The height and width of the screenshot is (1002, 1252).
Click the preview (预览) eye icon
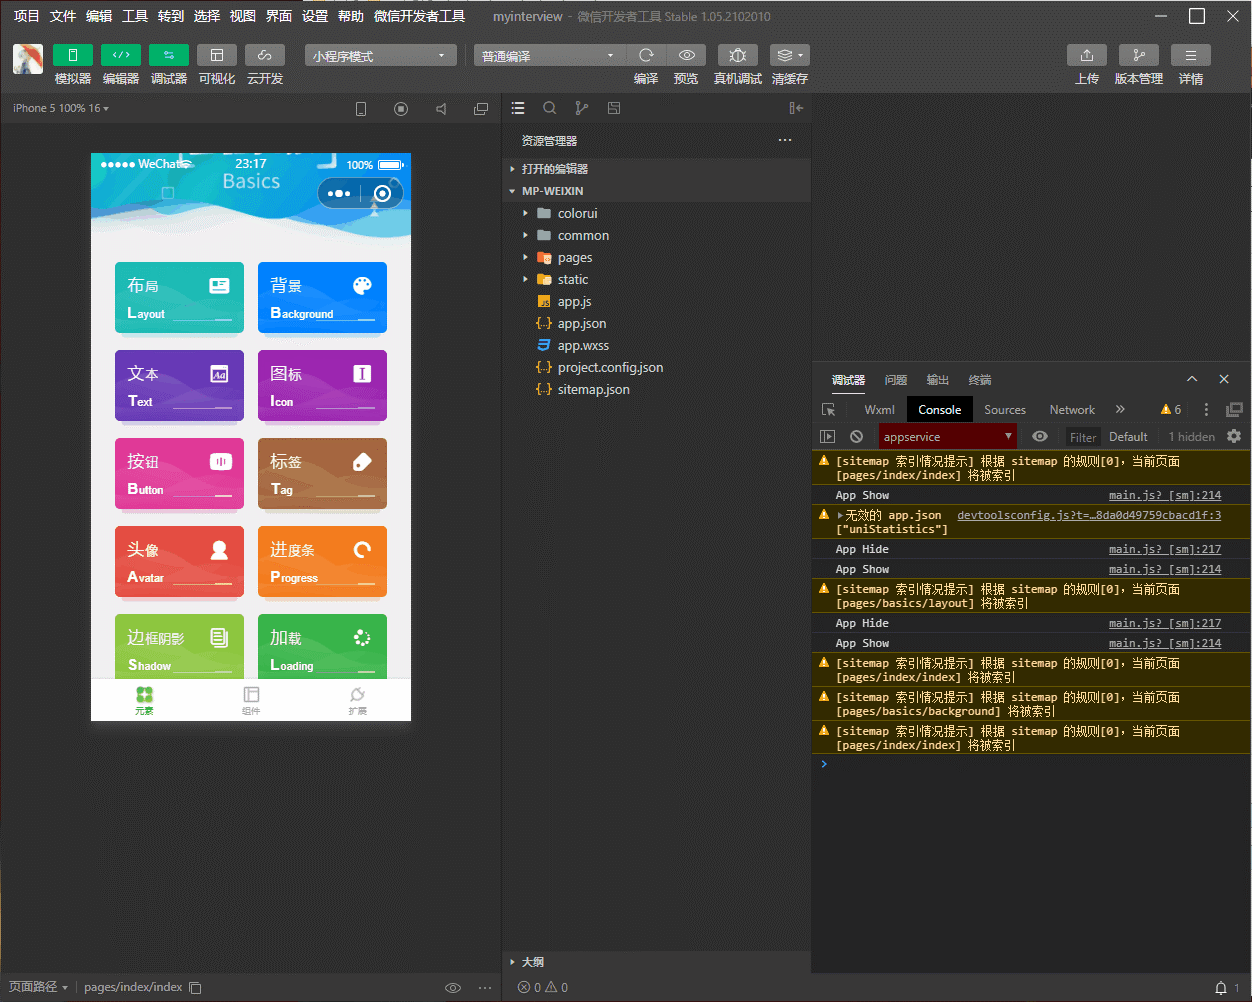[x=686, y=55]
